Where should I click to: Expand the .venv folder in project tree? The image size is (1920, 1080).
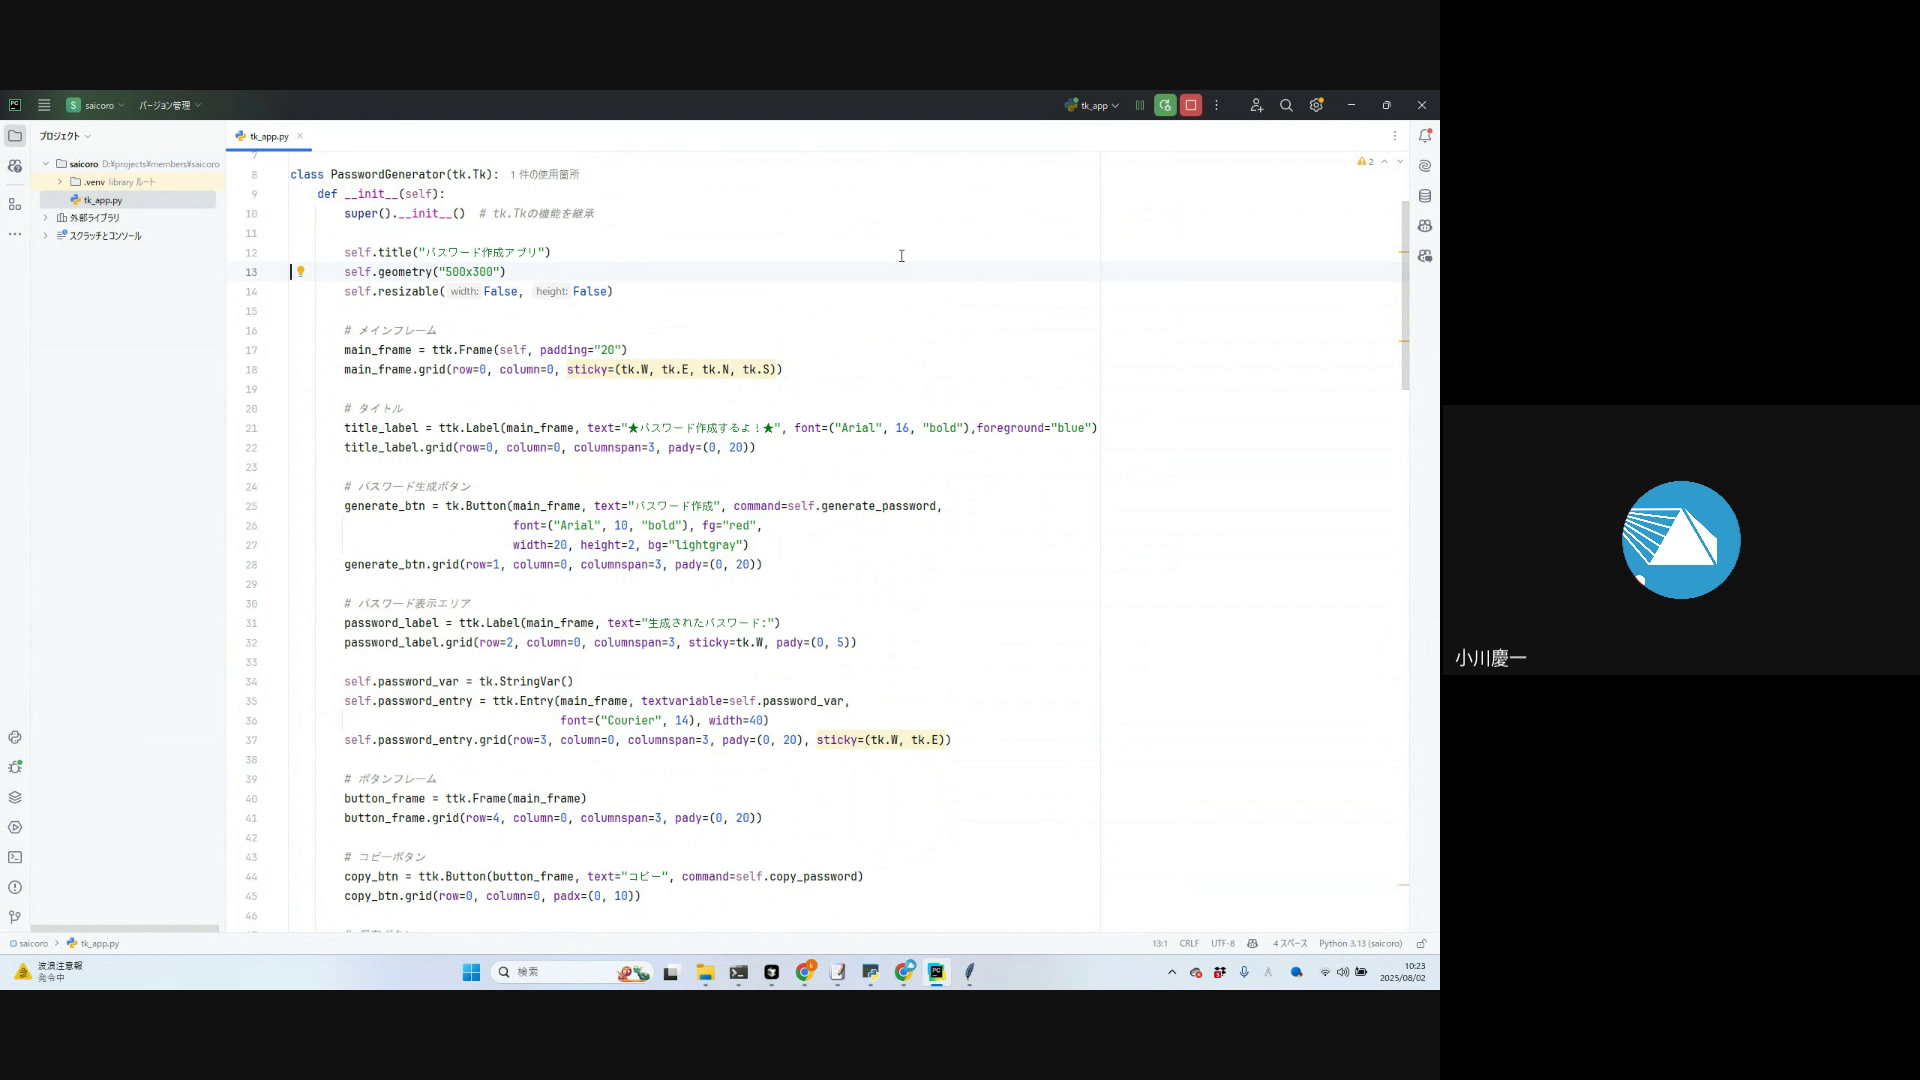pyautogui.click(x=60, y=182)
